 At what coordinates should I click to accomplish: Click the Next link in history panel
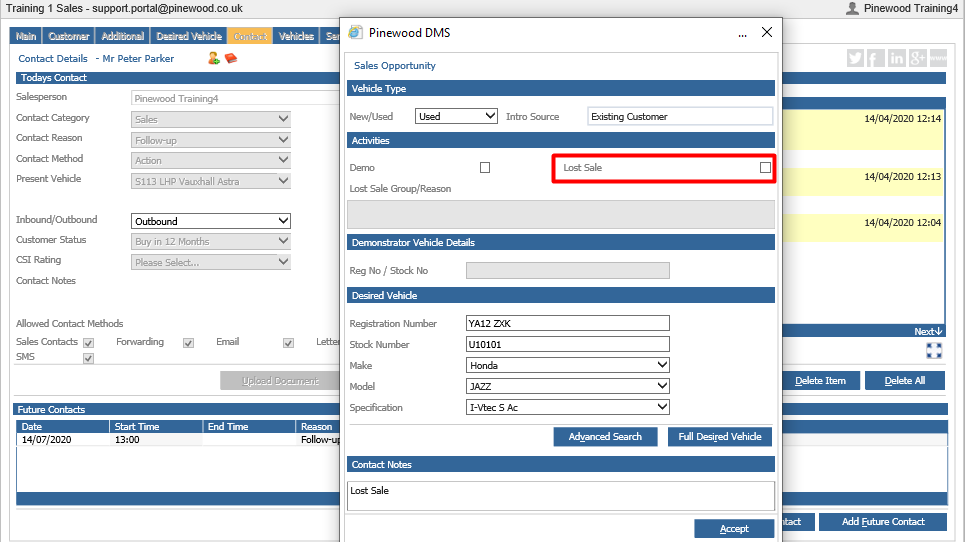(x=927, y=332)
